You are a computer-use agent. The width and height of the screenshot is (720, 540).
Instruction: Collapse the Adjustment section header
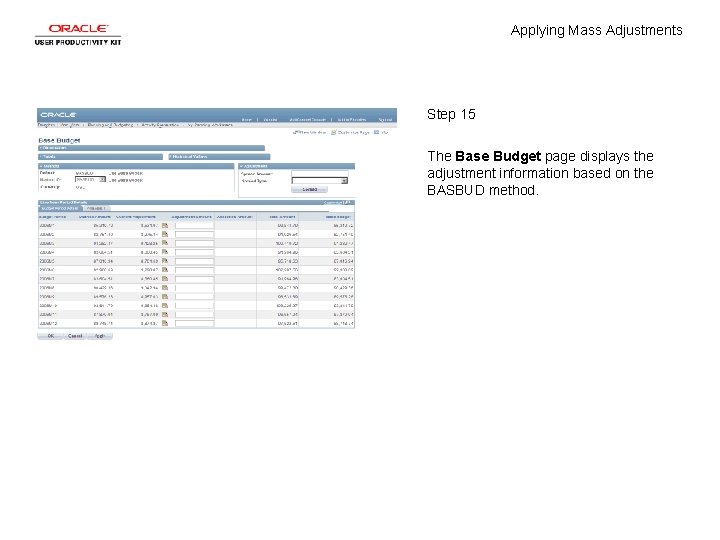coord(296,166)
